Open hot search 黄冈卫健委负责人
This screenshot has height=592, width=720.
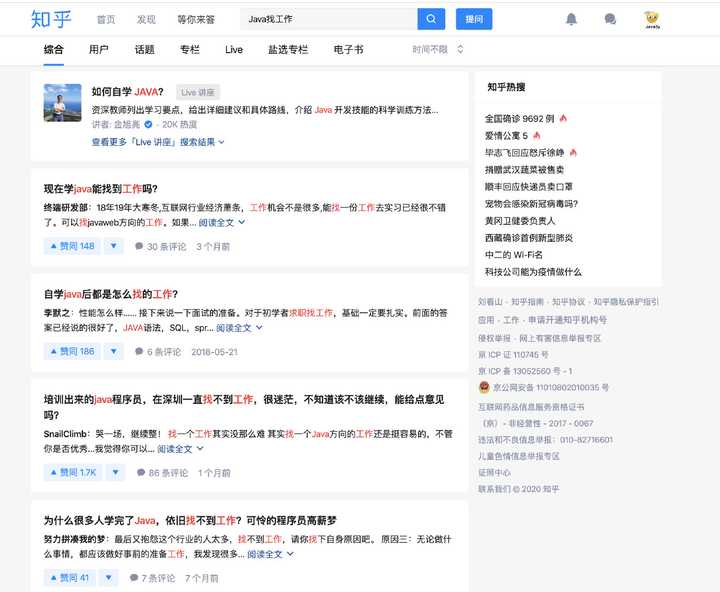tap(520, 220)
